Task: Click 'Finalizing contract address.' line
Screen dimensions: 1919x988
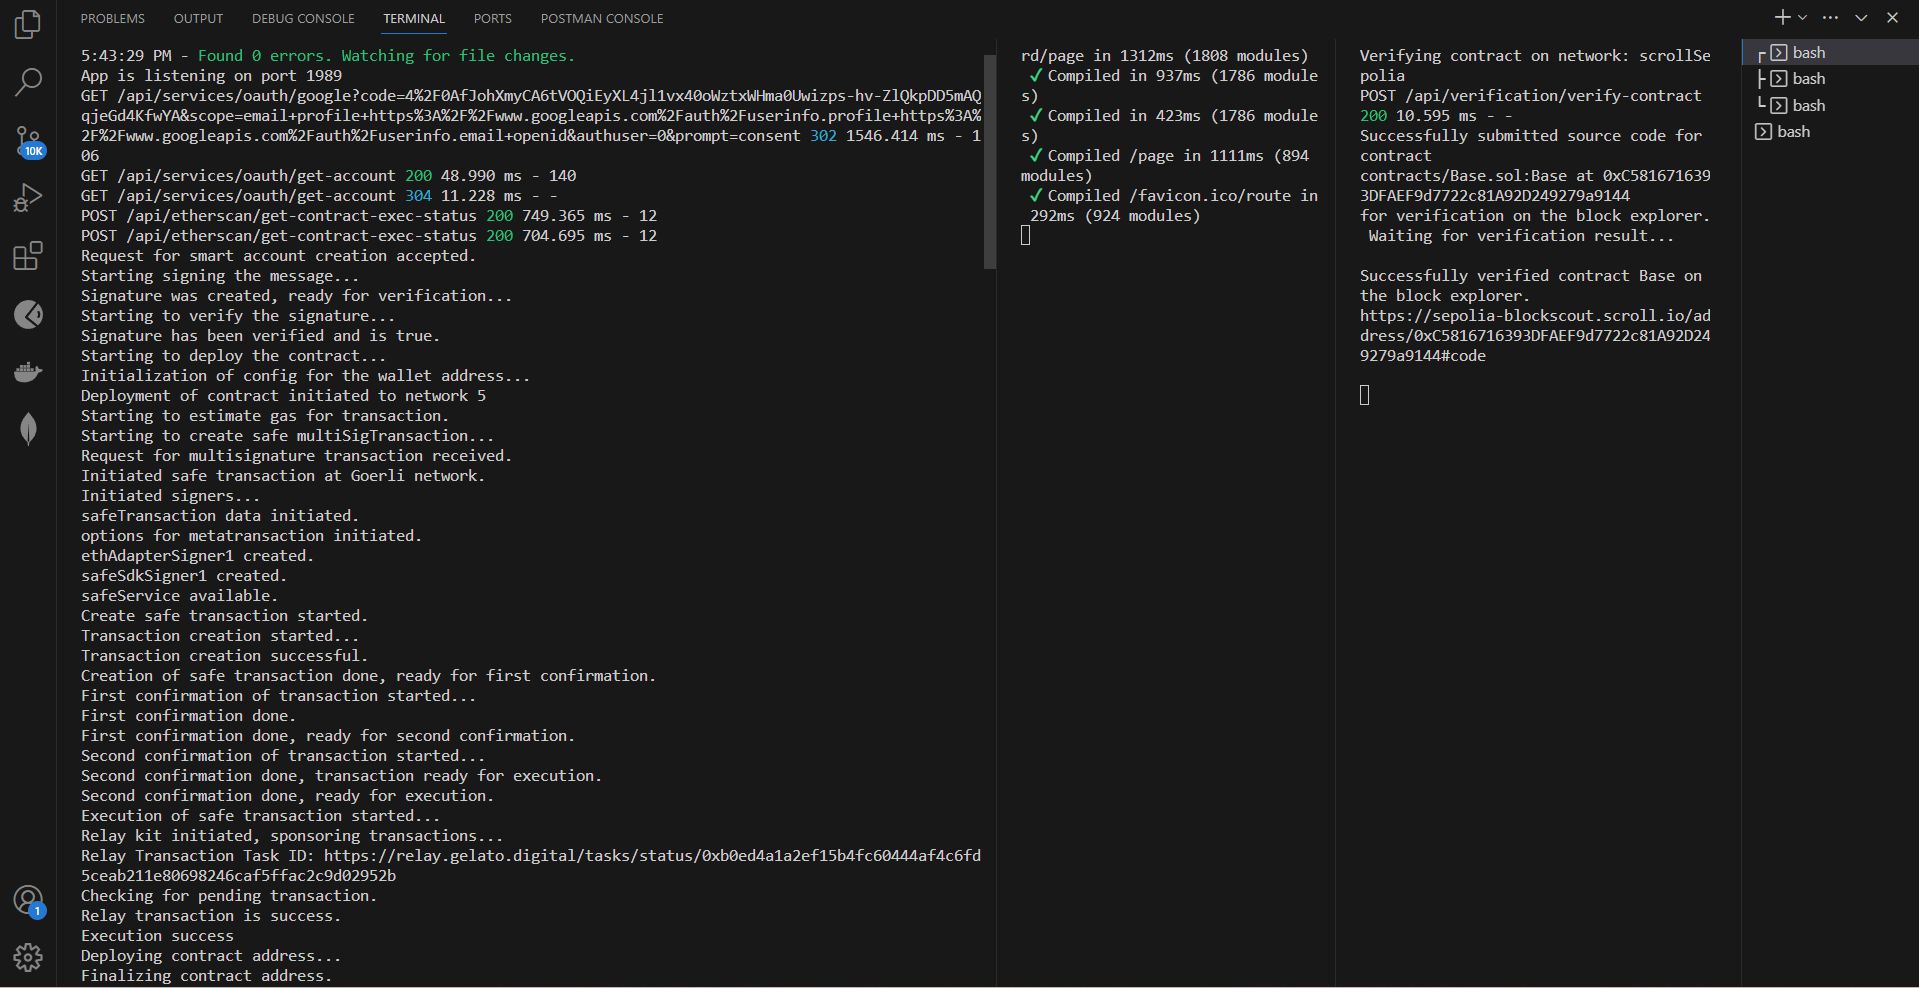Action: [206, 976]
